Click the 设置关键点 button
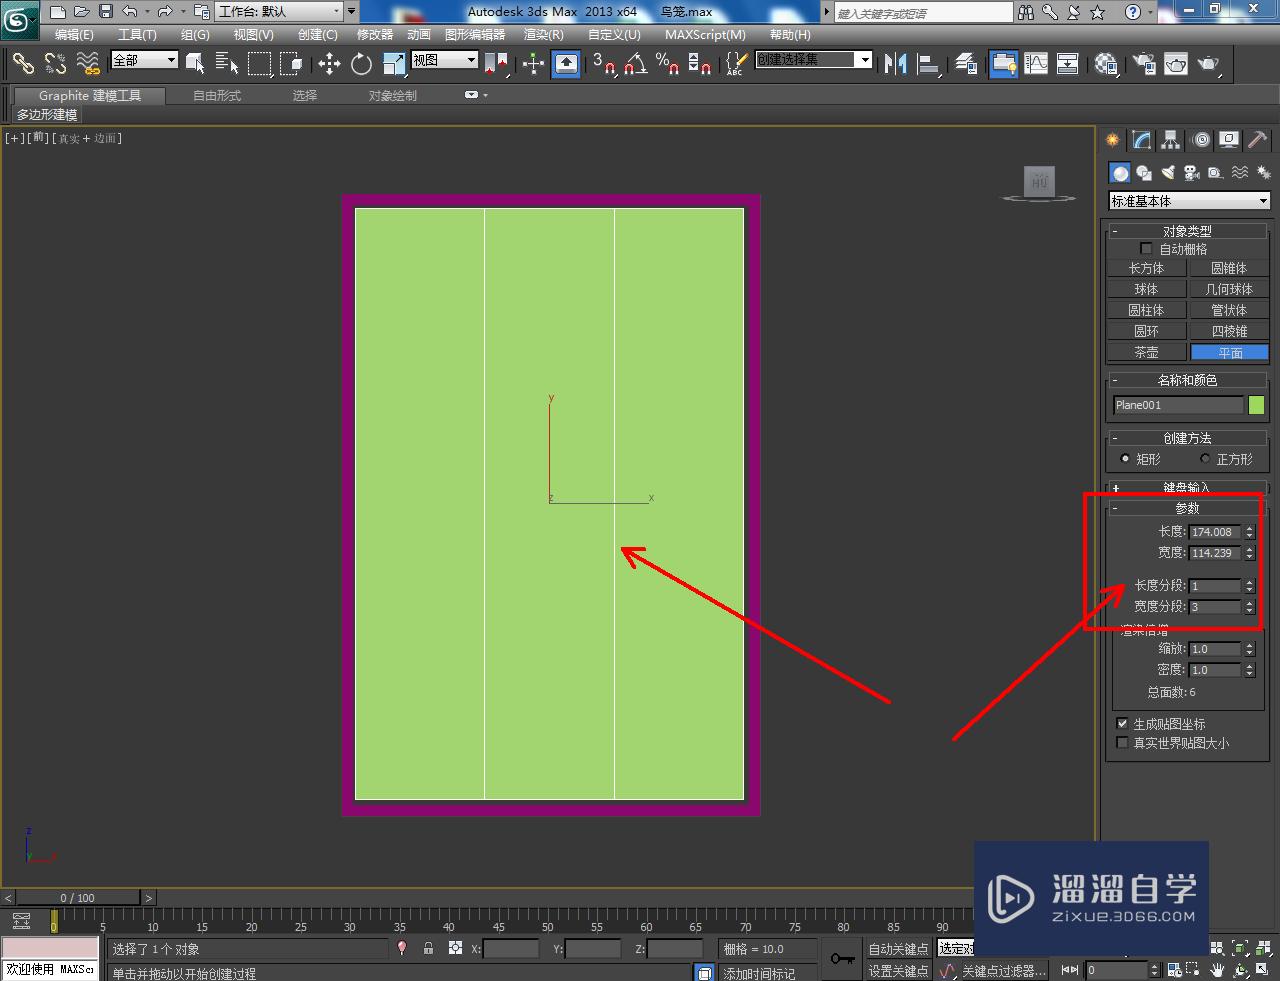This screenshot has height=981, width=1280. coord(898,970)
